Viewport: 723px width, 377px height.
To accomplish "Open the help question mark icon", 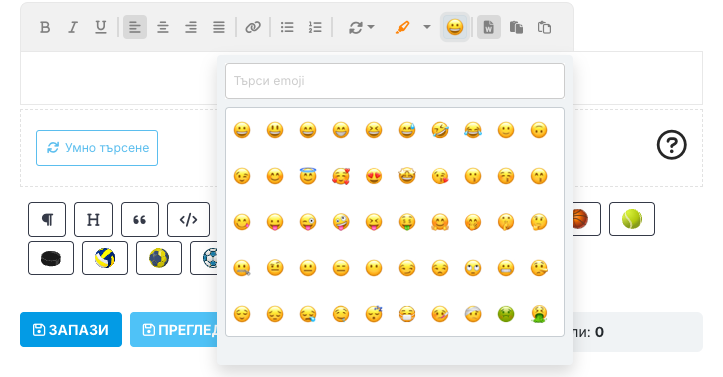I will click(671, 145).
